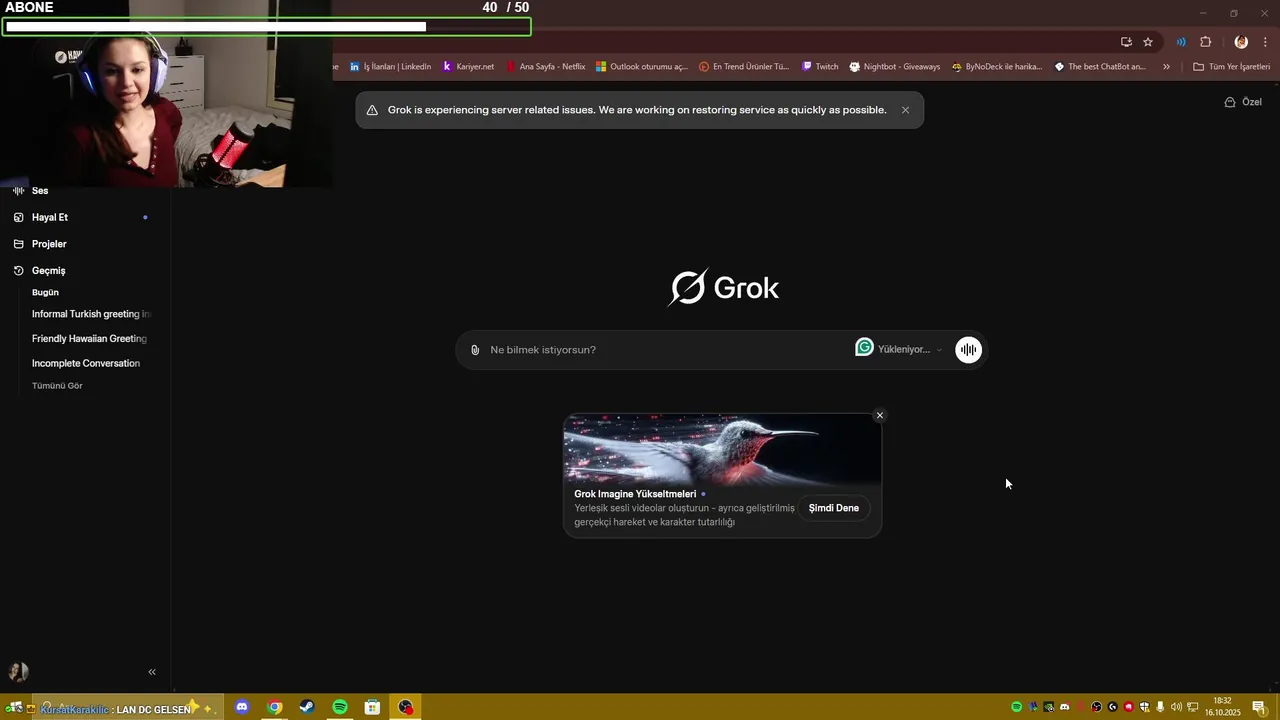Click the Spotify system tray icon

click(1017, 707)
